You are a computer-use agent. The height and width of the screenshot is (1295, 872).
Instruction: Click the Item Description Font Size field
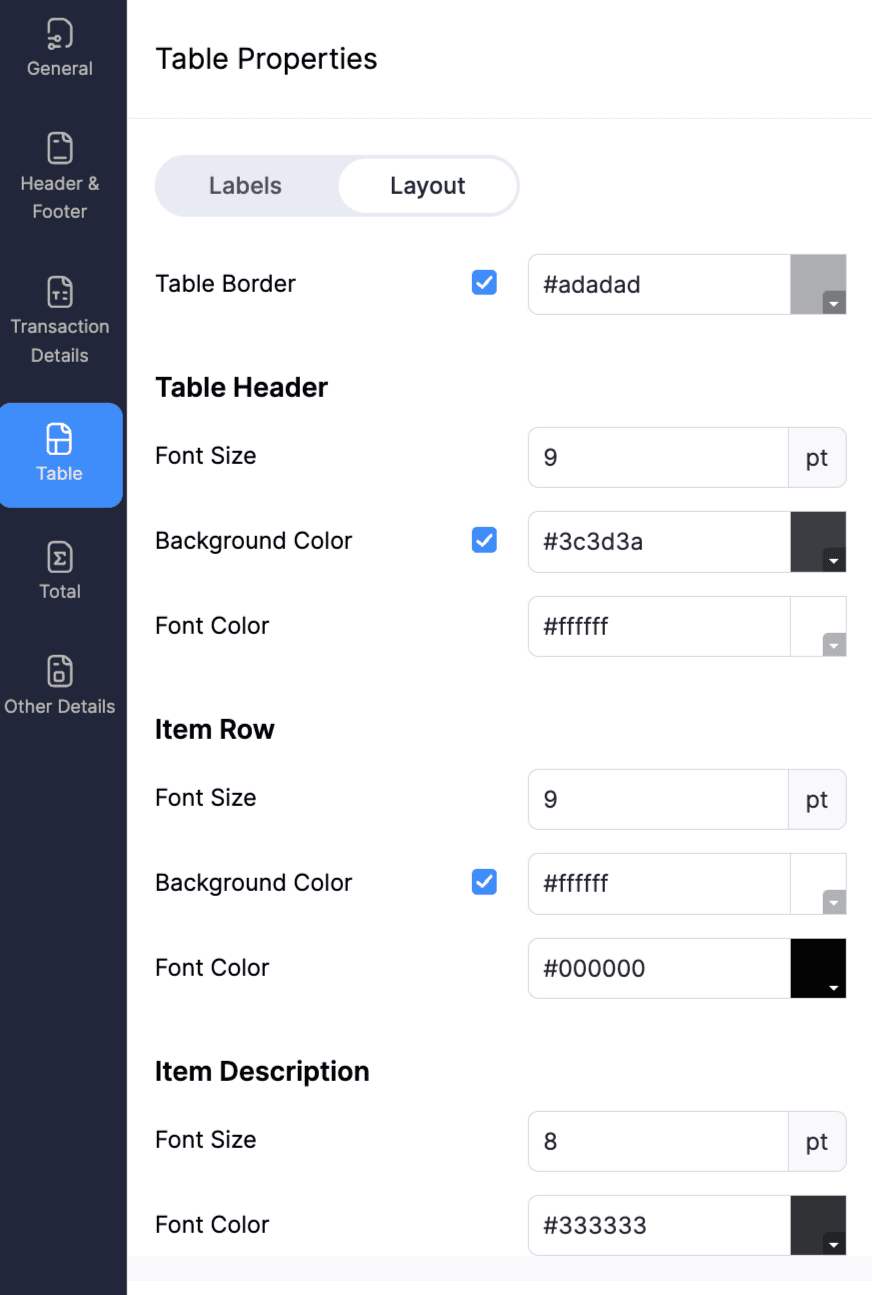pos(657,1141)
